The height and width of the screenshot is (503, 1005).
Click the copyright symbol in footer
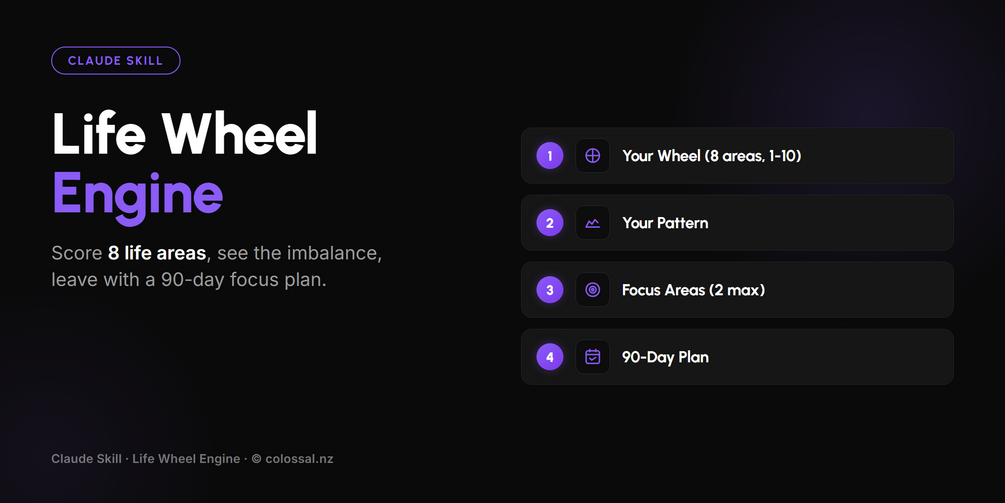tap(256, 459)
